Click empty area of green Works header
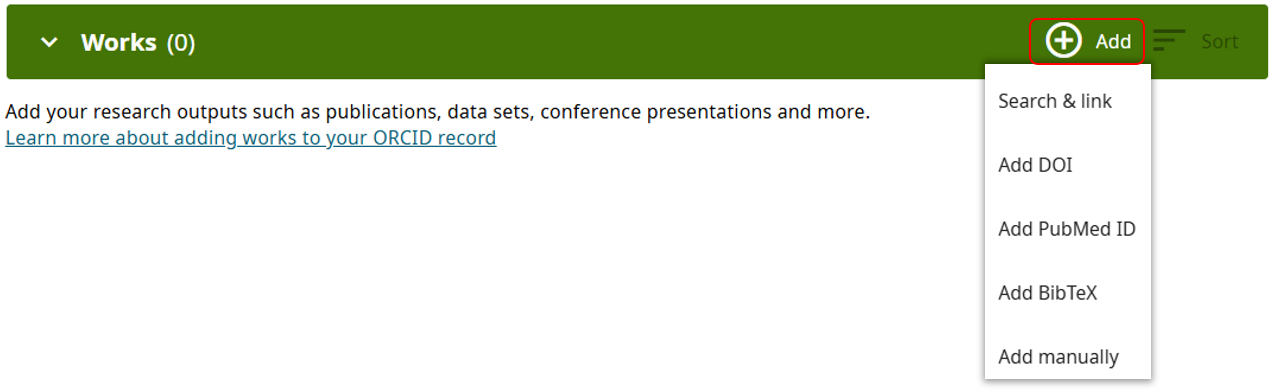 click(600, 42)
